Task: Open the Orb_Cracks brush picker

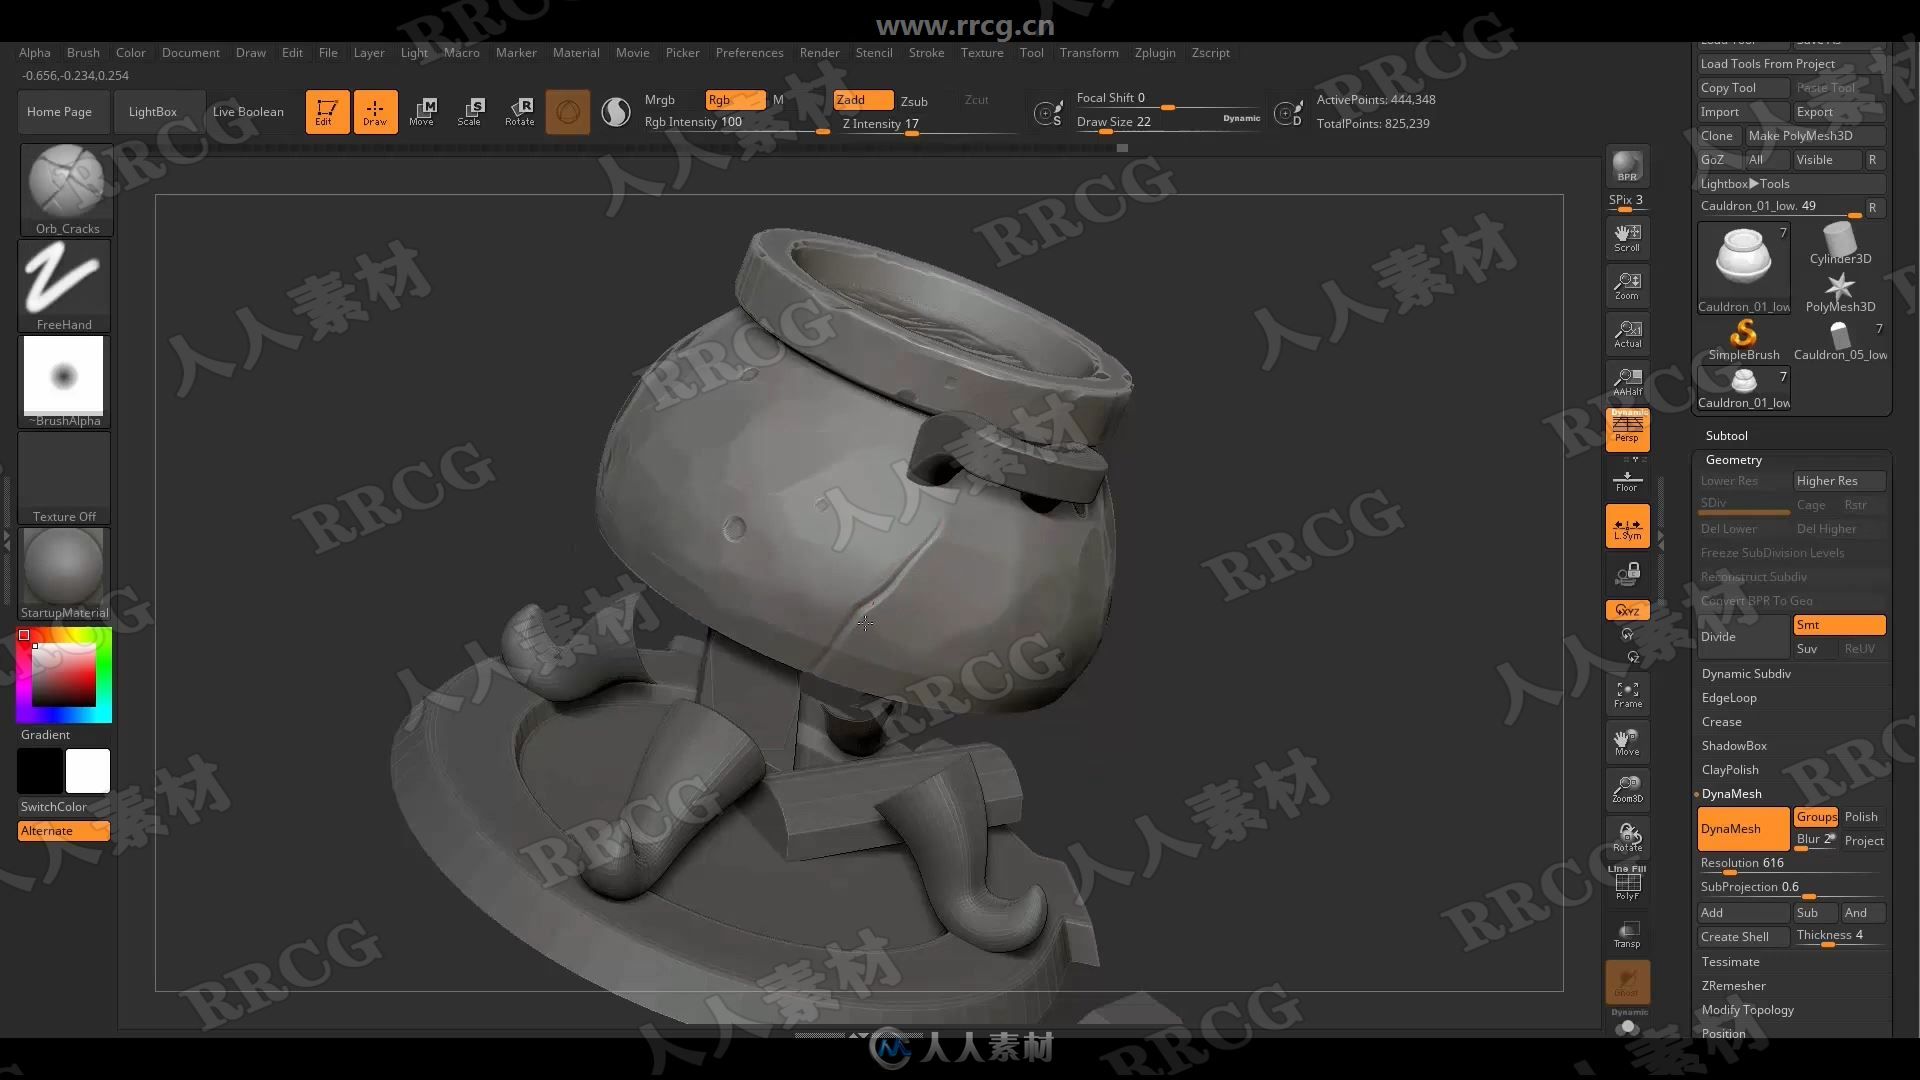Action: pyautogui.click(x=66, y=190)
